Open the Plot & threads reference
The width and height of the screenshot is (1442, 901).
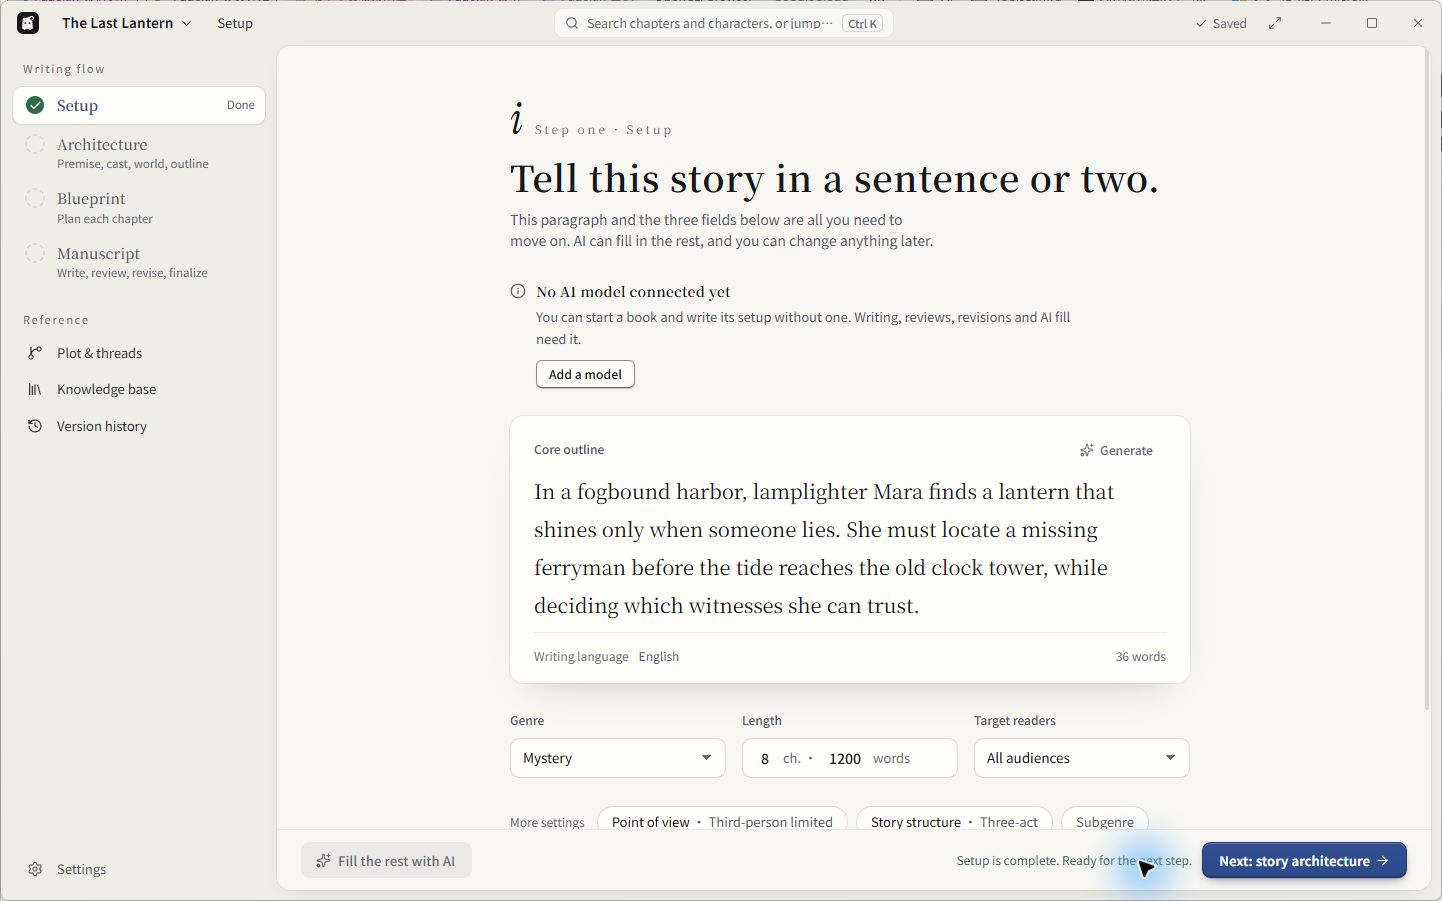(x=139, y=353)
